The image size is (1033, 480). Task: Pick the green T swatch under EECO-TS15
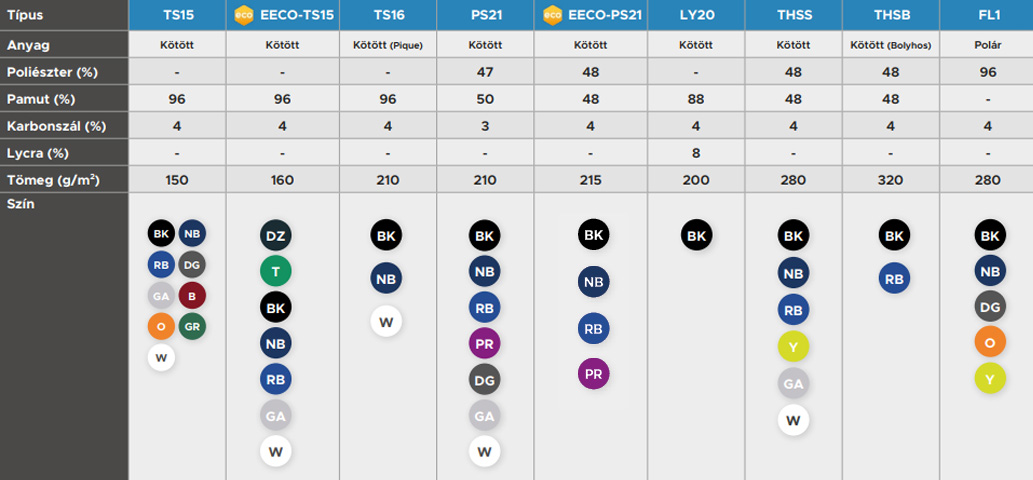[x=276, y=271]
